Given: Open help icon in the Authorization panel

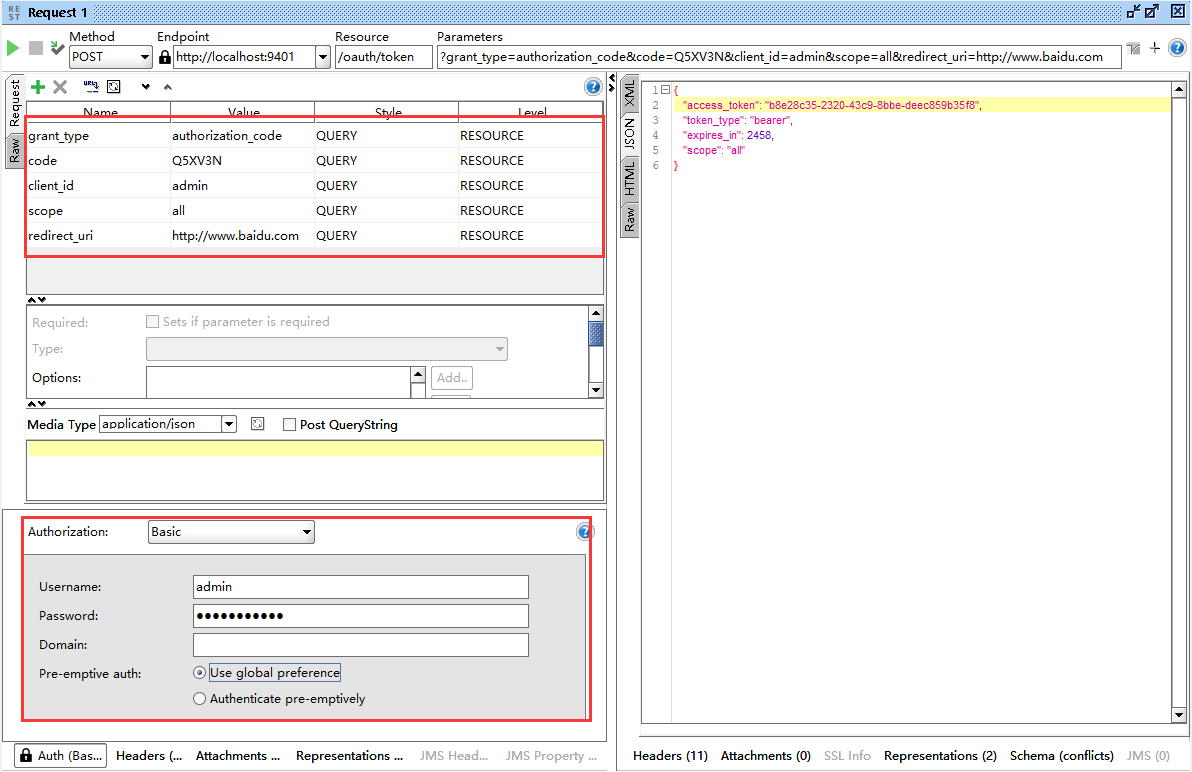Looking at the screenshot, I should [585, 532].
